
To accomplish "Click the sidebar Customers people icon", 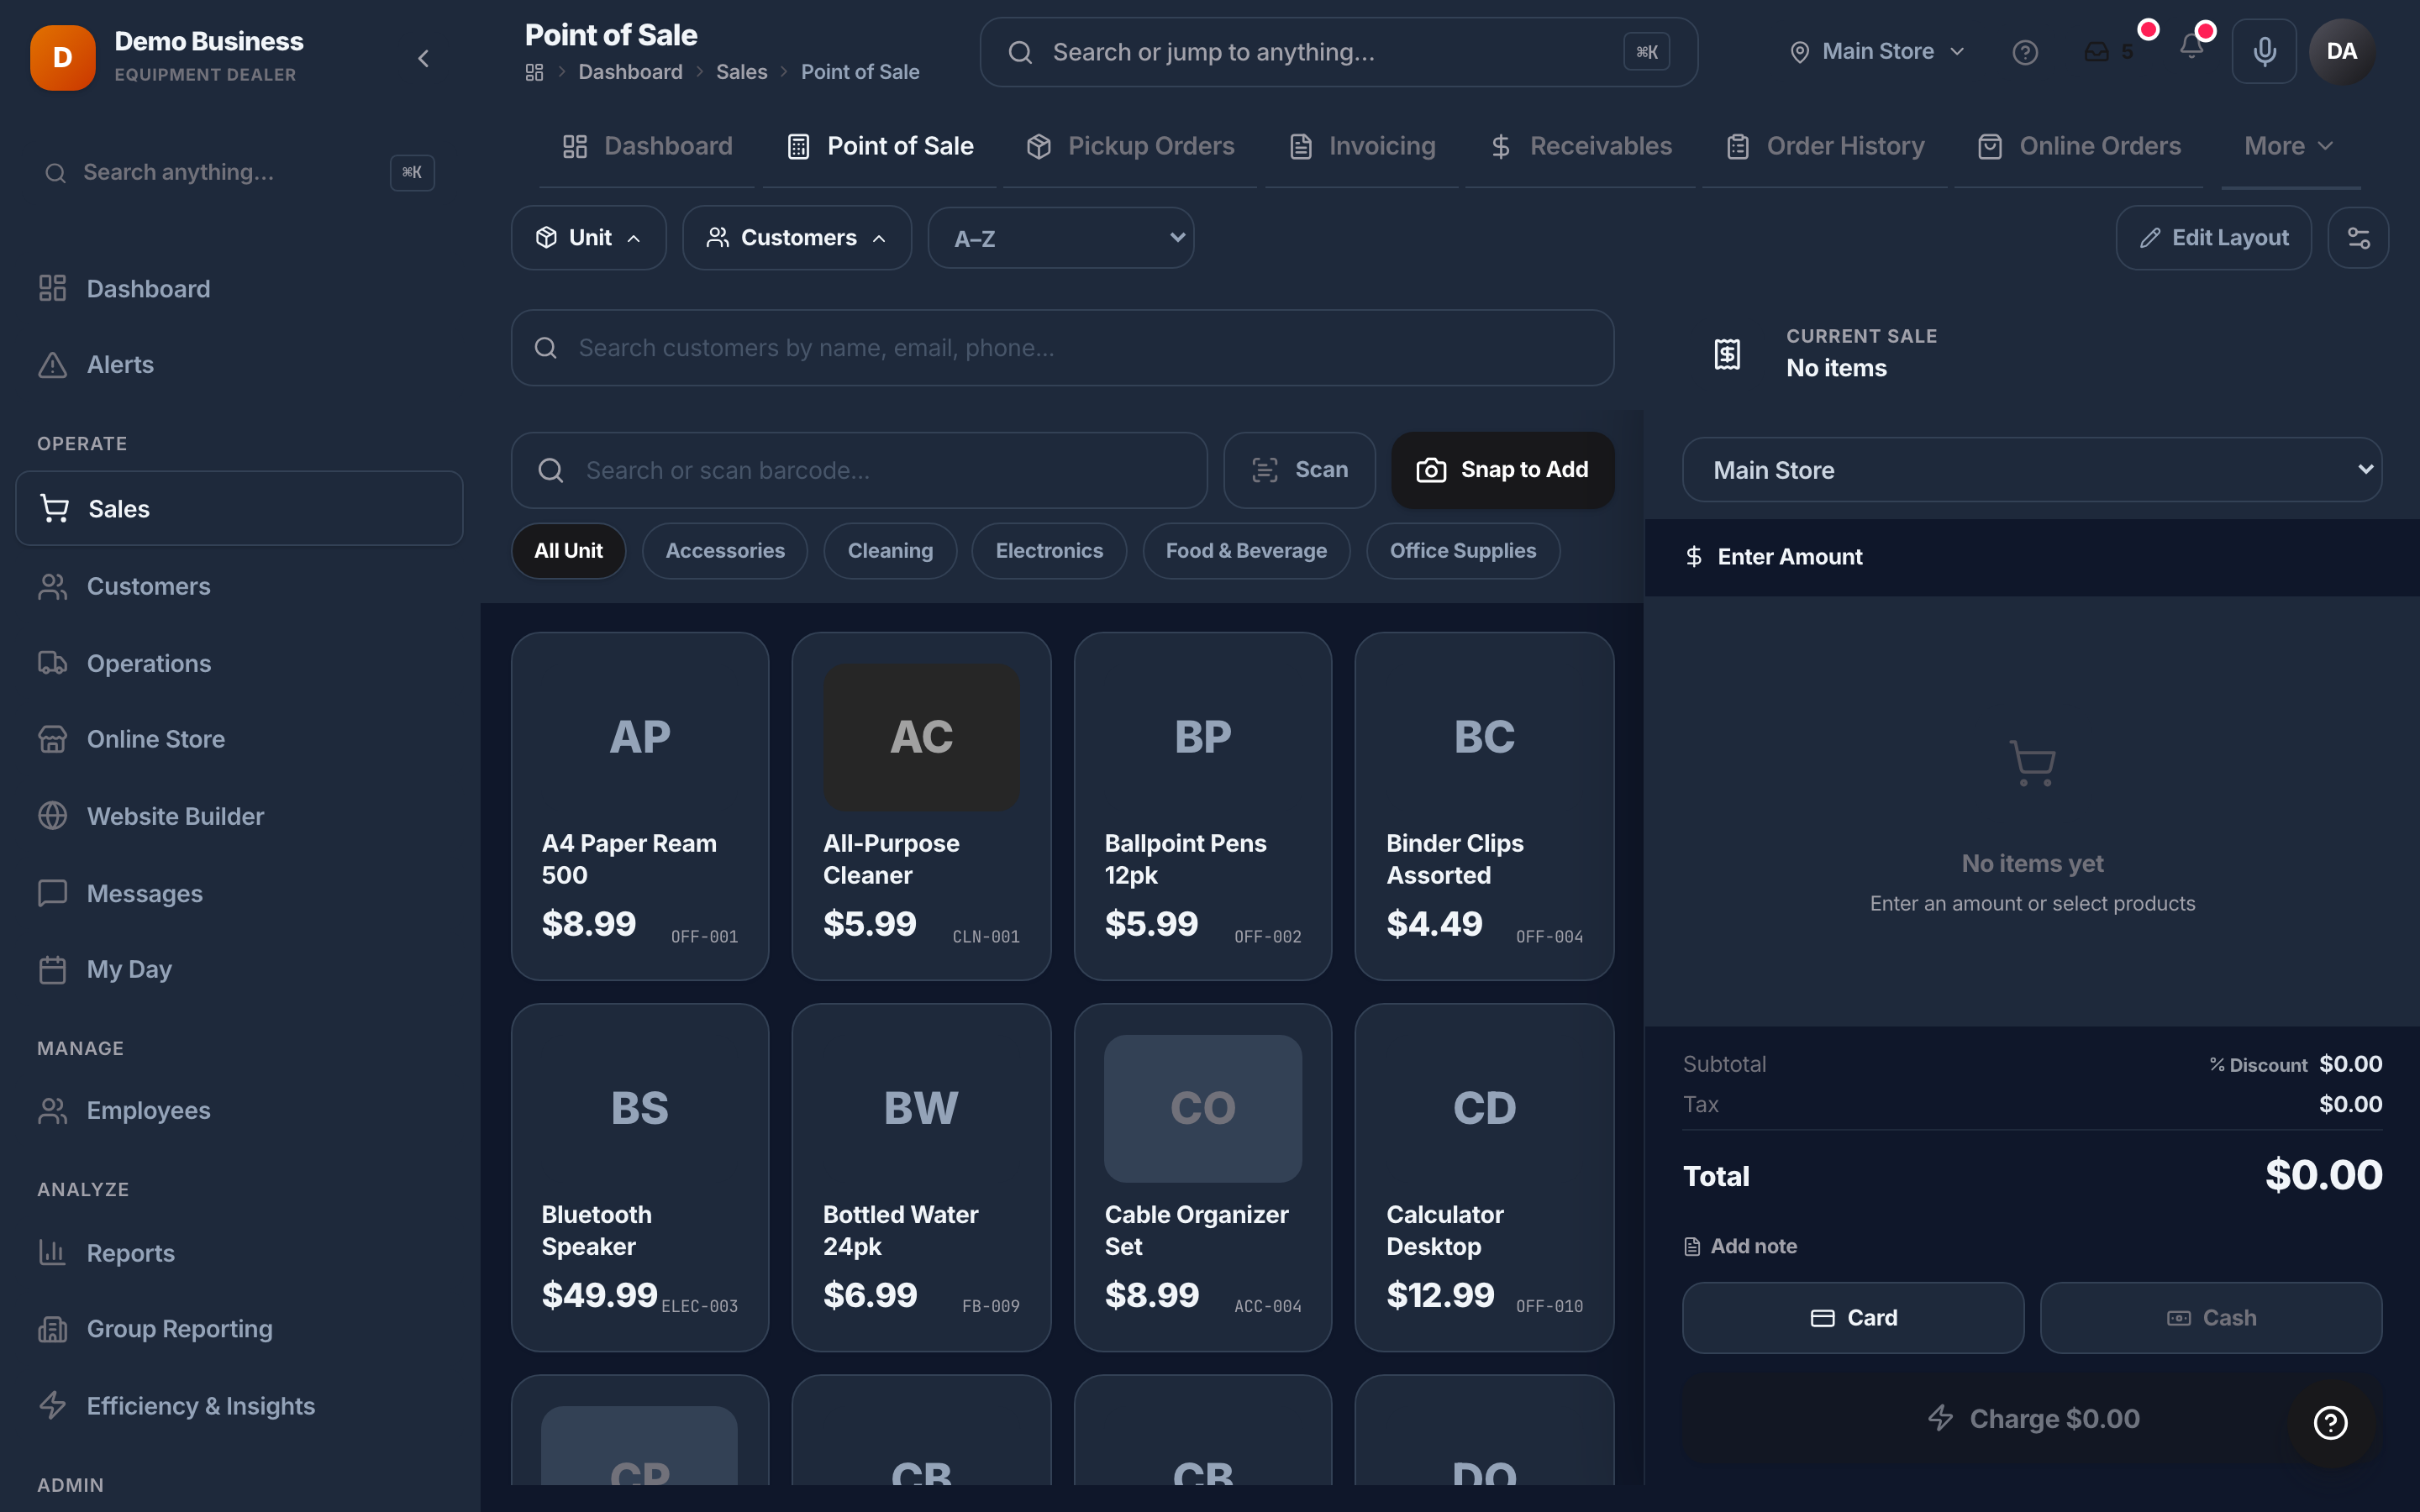I will (52, 586).
